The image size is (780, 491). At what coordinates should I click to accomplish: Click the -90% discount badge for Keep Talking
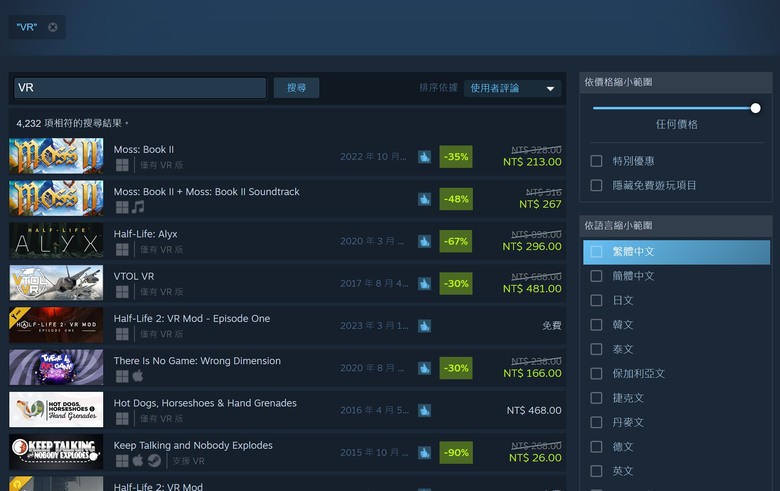tap(456, 453)
